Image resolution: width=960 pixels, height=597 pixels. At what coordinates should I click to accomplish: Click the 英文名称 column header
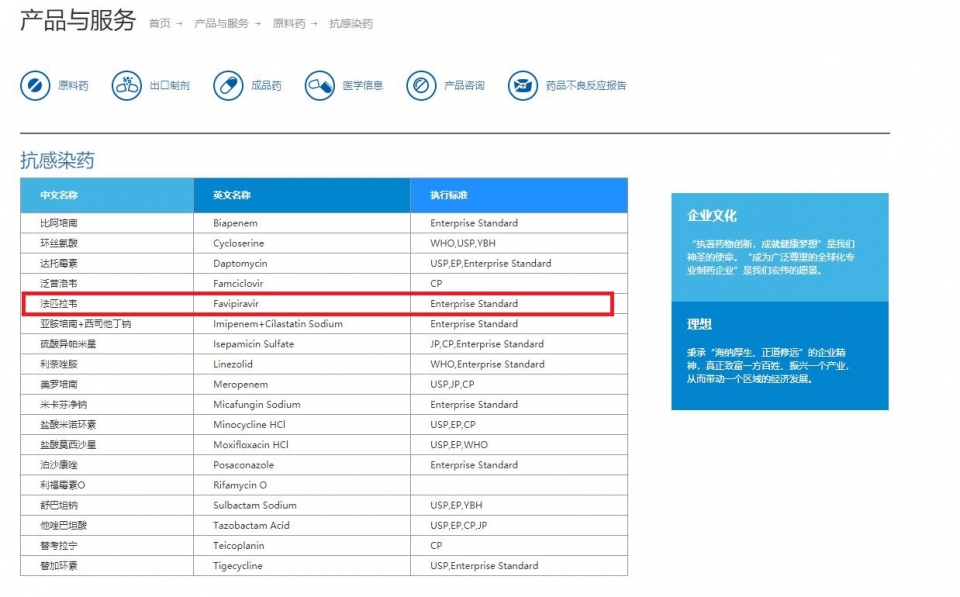(302, 195)
